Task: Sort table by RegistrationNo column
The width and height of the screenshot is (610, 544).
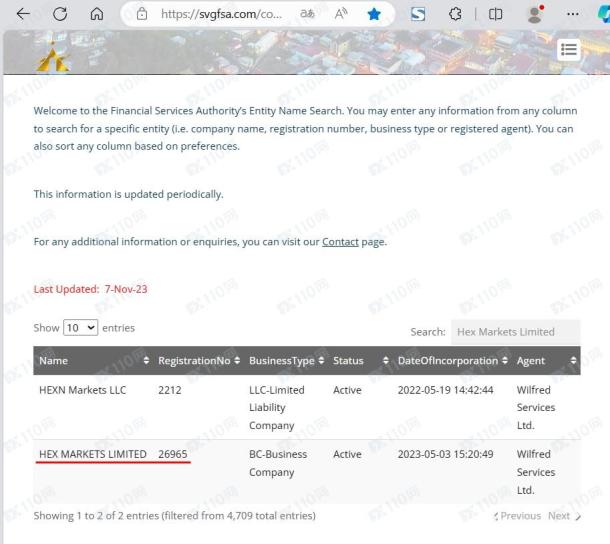Action: coord(198,361)
